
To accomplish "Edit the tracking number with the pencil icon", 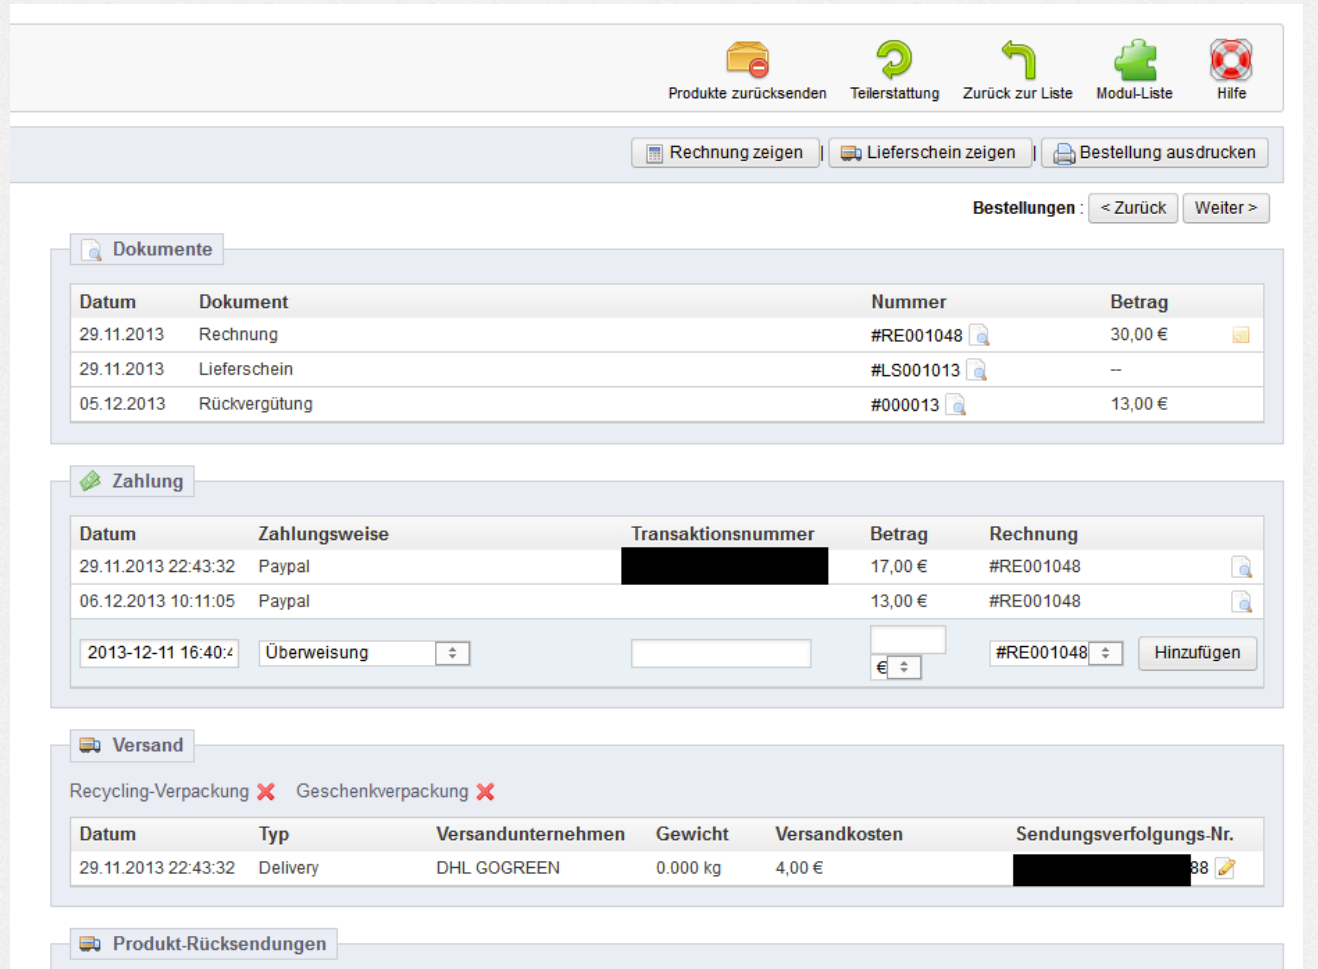I will 1226,868.
